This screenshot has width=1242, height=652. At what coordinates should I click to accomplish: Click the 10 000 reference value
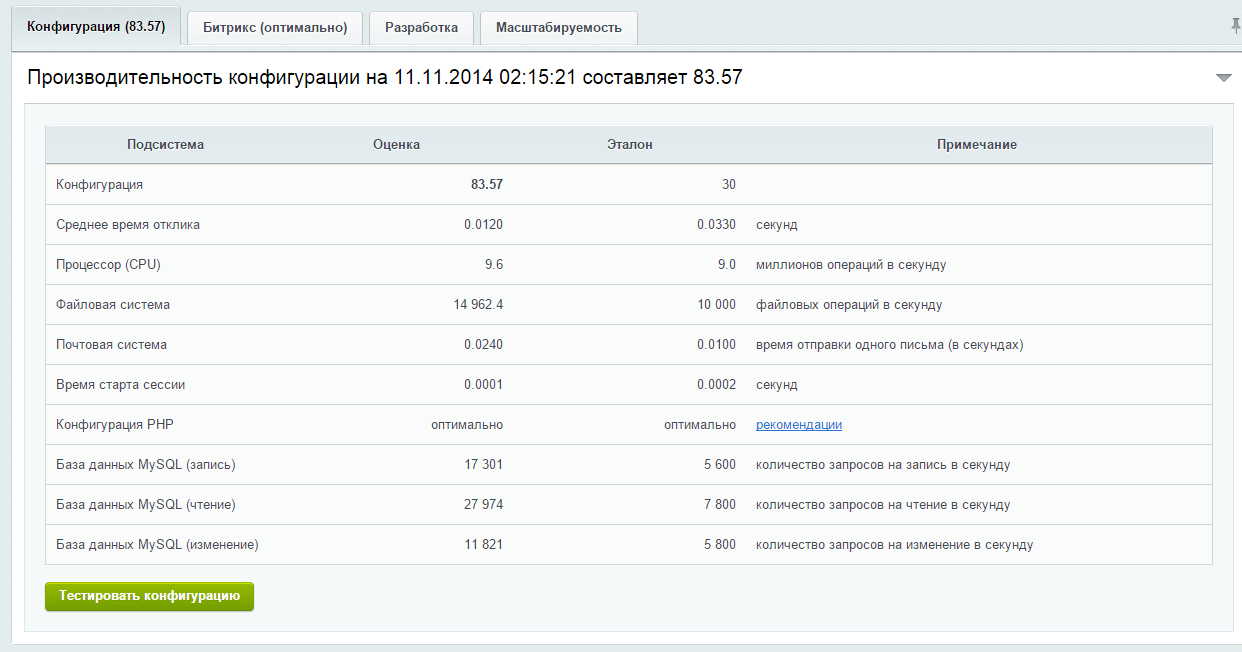[717, 305]
